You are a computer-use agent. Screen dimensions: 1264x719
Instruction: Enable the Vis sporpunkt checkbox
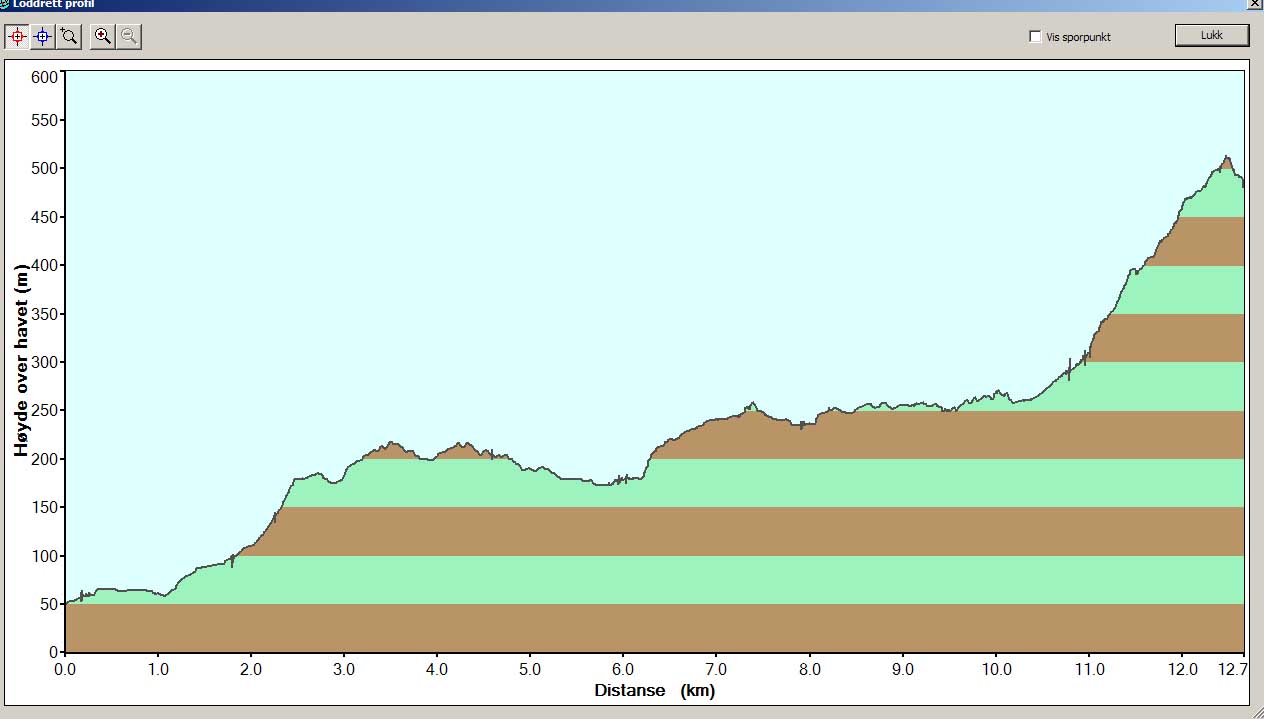click(x=1035, y=37)
